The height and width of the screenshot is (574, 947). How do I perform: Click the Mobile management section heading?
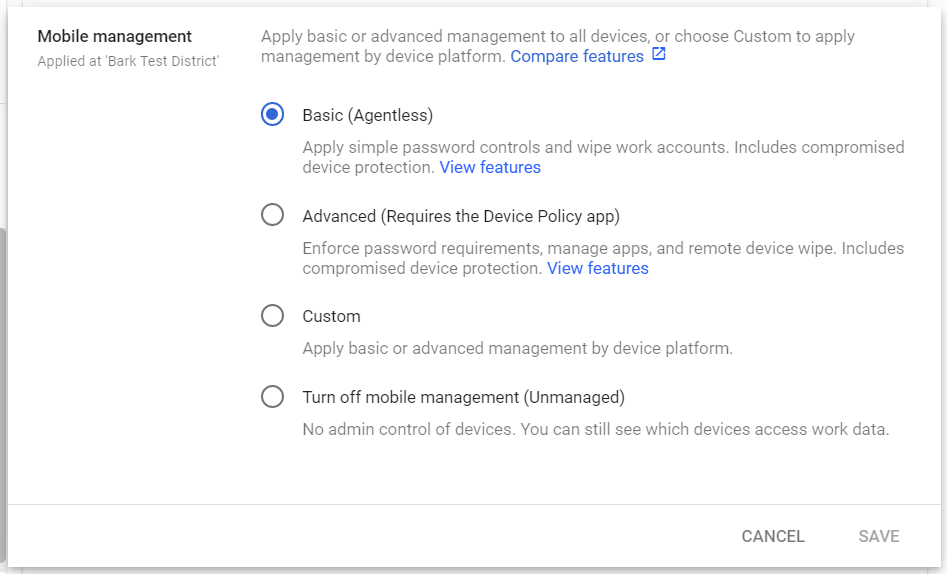pos(115,36)
